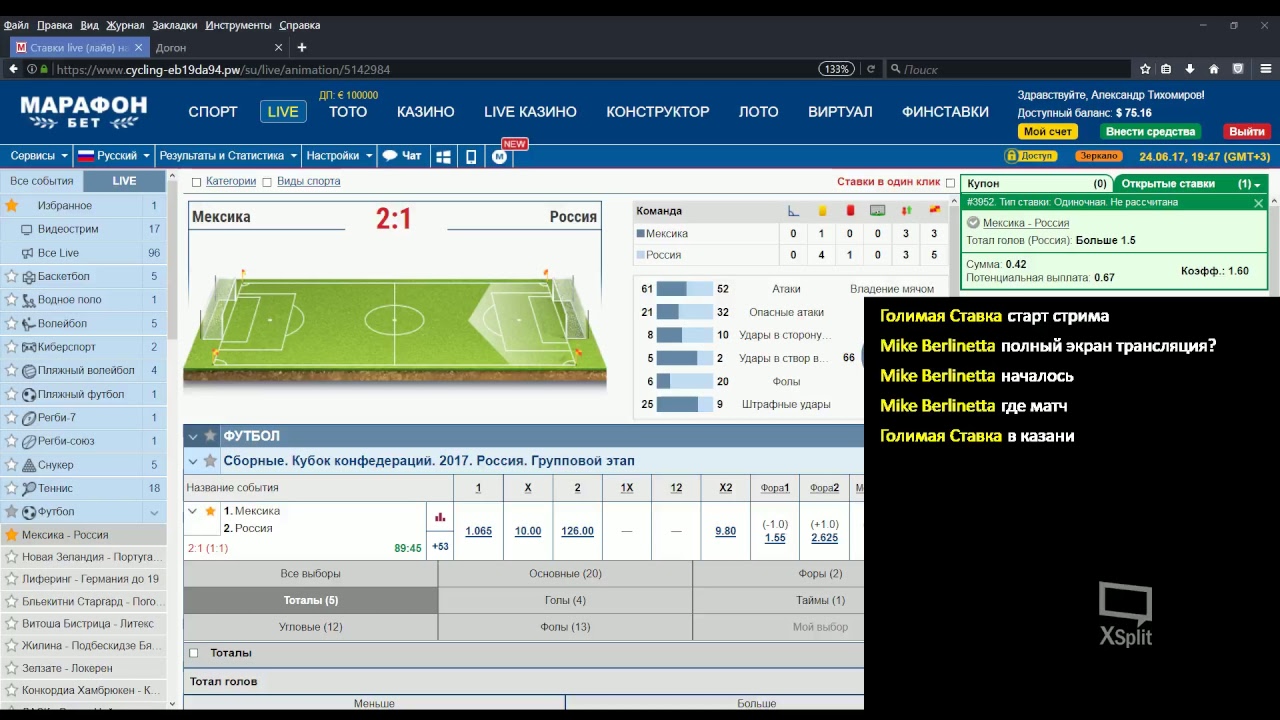Viewport: 1280px width, 720px height.
Task: Switch to the Все события tab
Action: [42, 181]
